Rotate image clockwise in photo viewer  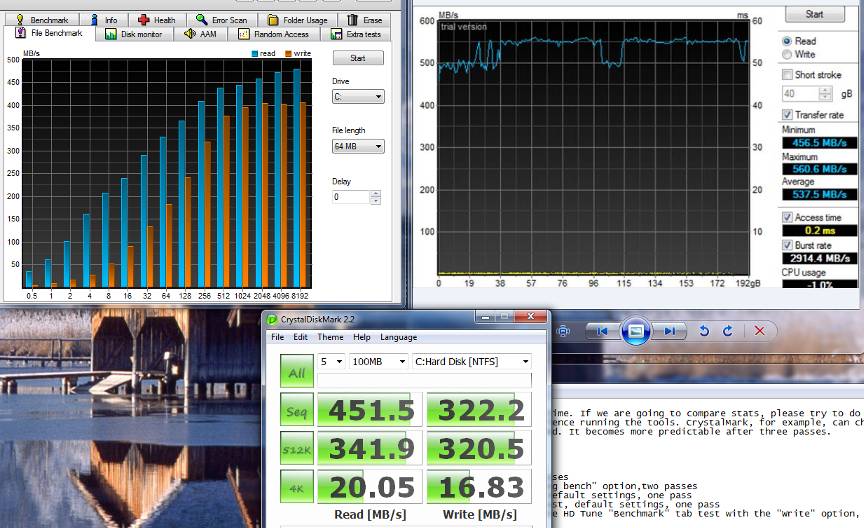tap(728, 331)
